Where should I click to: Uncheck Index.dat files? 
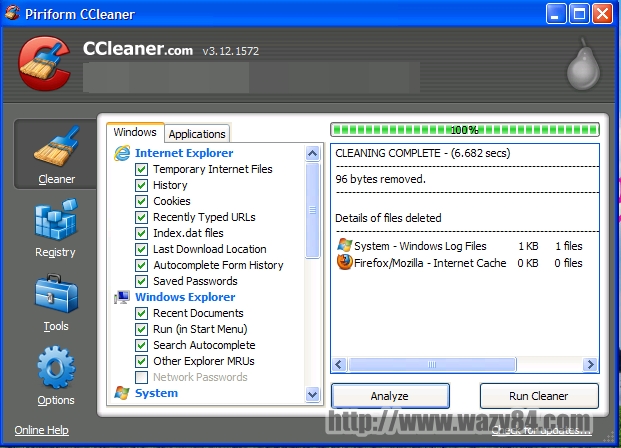tap(141, 233)
